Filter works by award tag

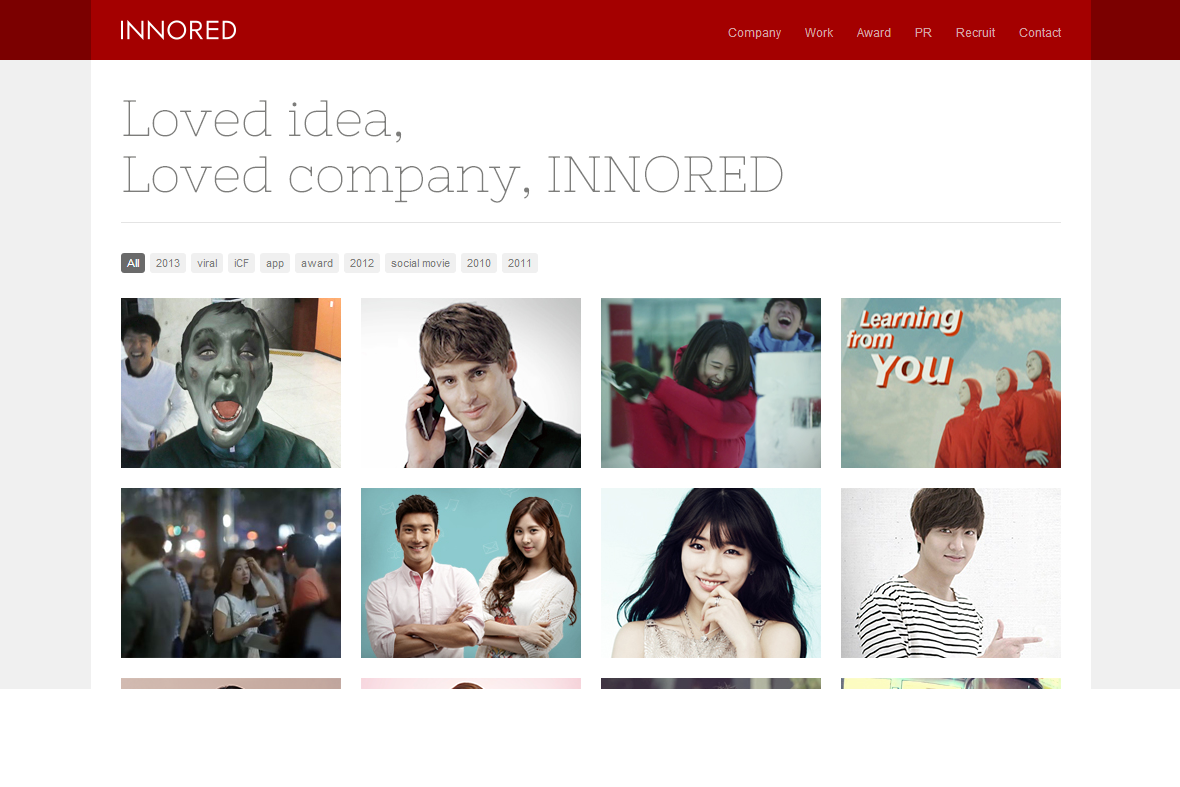(317, 263)
